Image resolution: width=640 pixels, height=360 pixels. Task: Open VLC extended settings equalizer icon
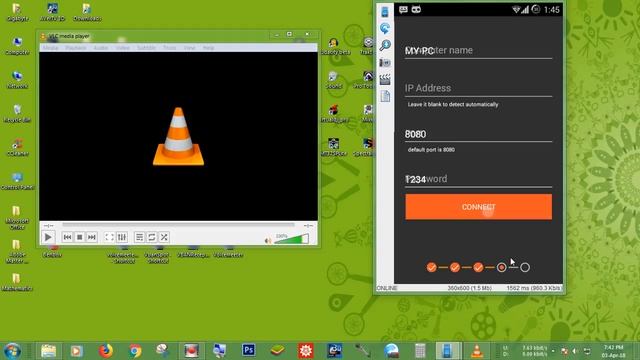[122, 237]
